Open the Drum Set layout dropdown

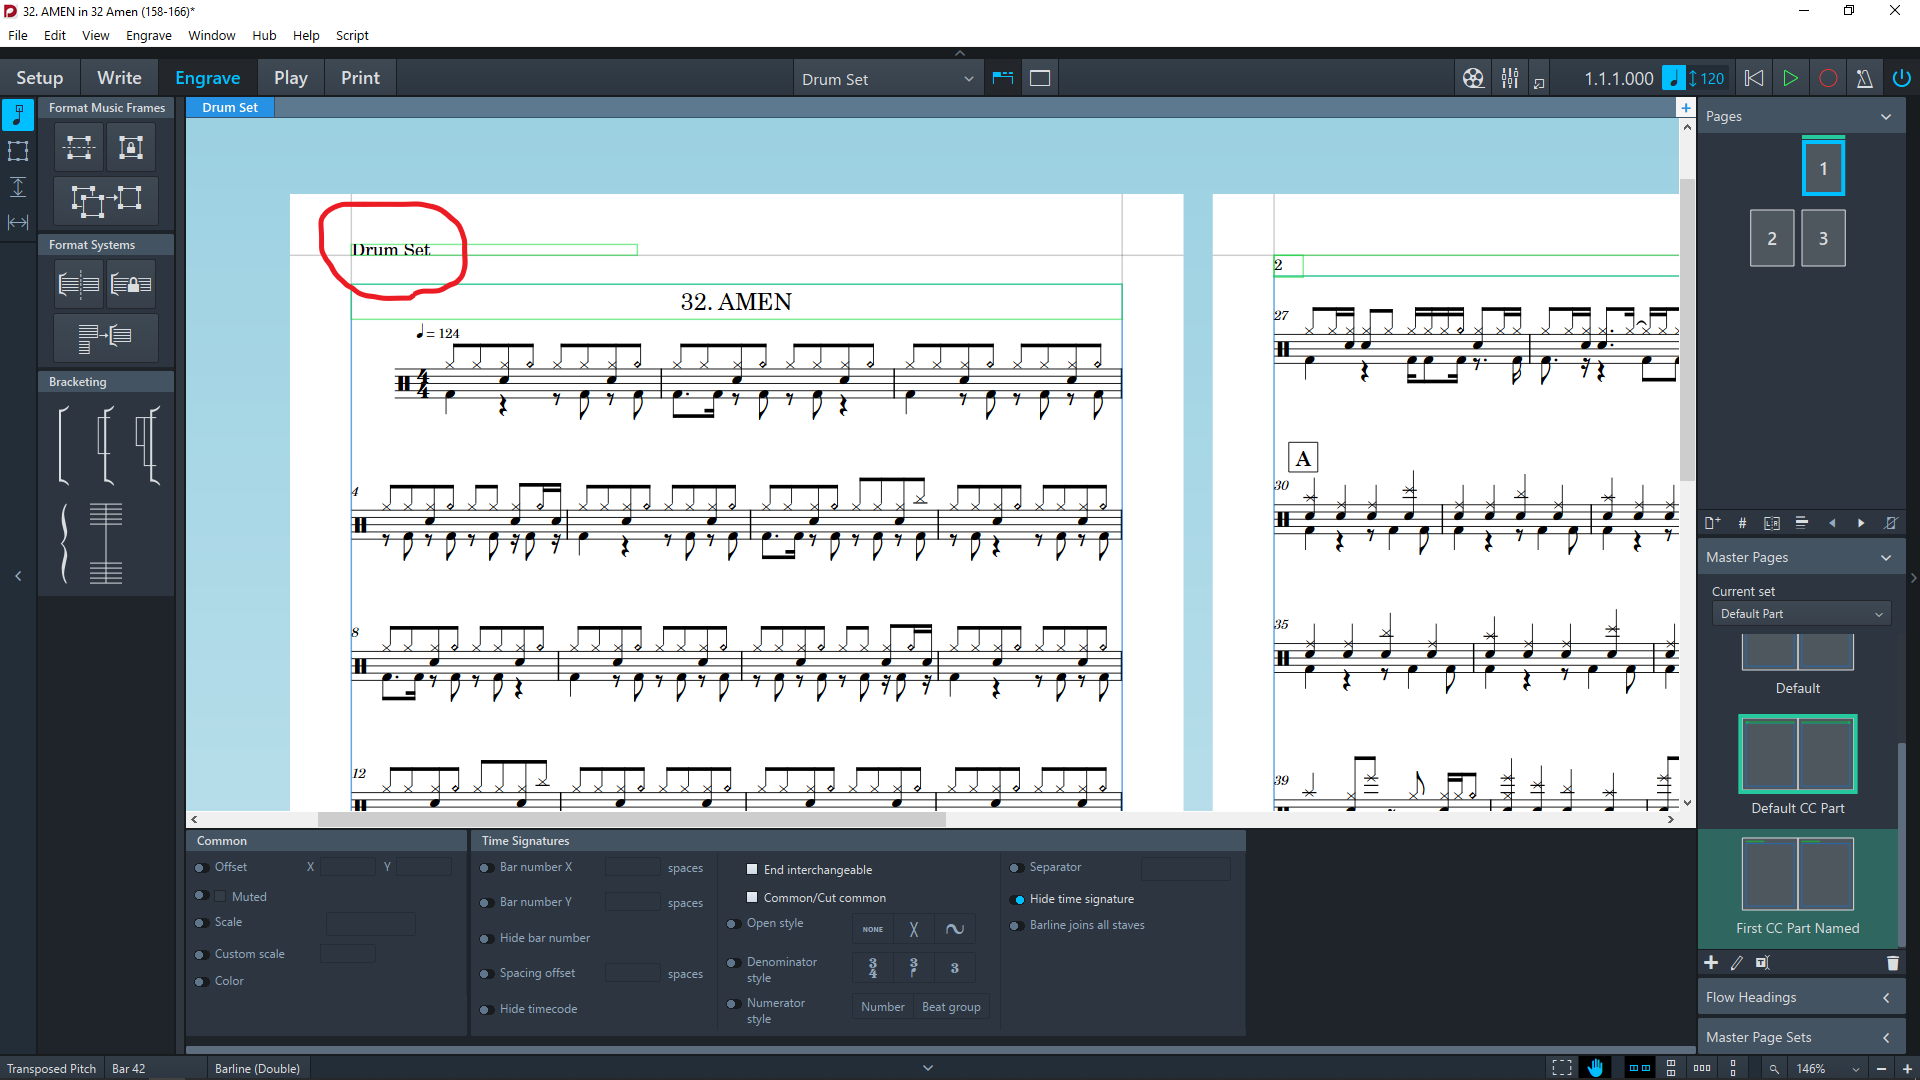click(886, 79)
